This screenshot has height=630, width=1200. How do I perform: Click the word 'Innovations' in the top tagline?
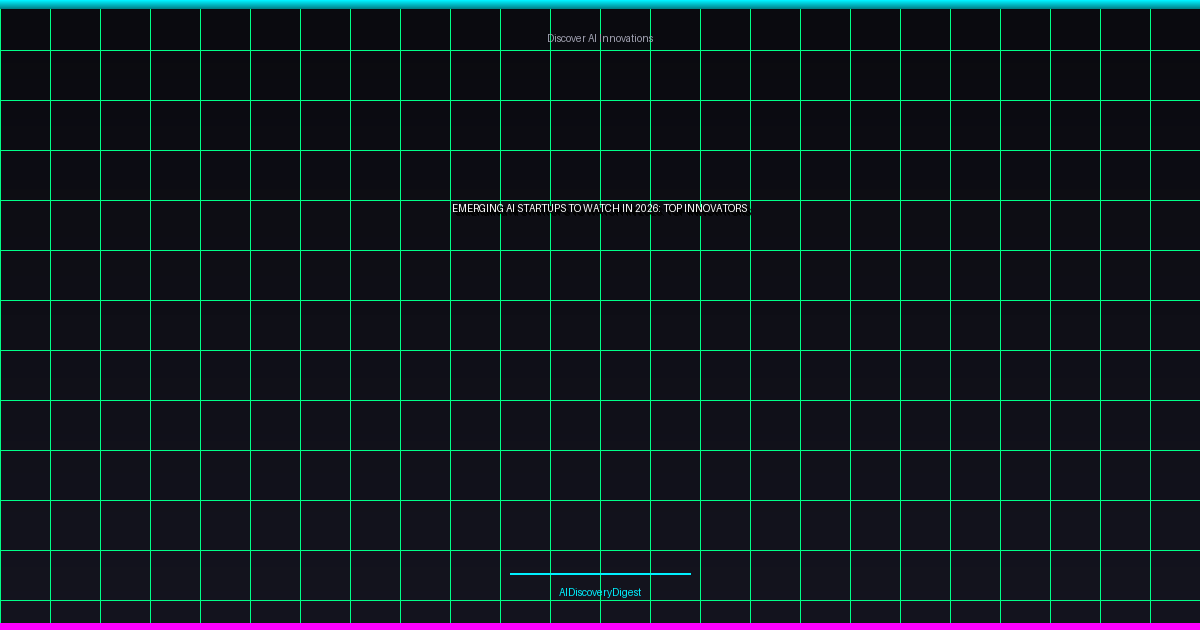point(627,38)
